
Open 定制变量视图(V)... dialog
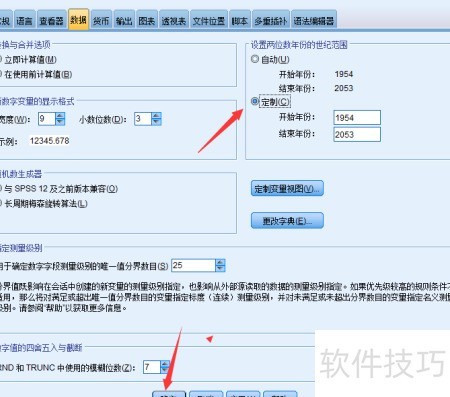[287, 189]
